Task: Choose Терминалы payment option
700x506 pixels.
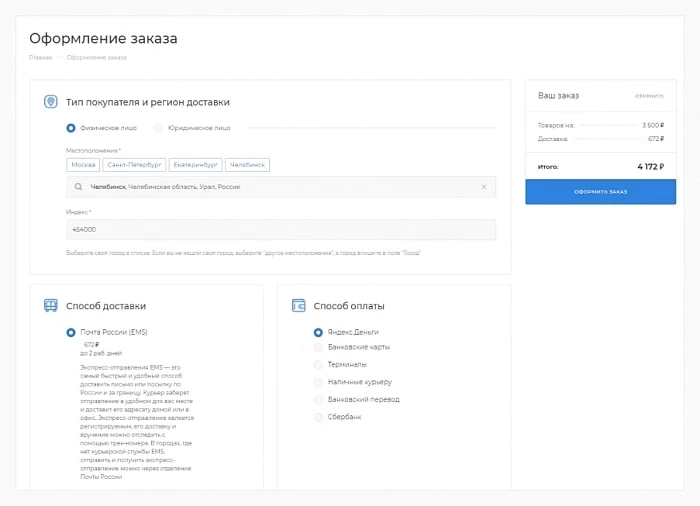Action: coord(318,364)
